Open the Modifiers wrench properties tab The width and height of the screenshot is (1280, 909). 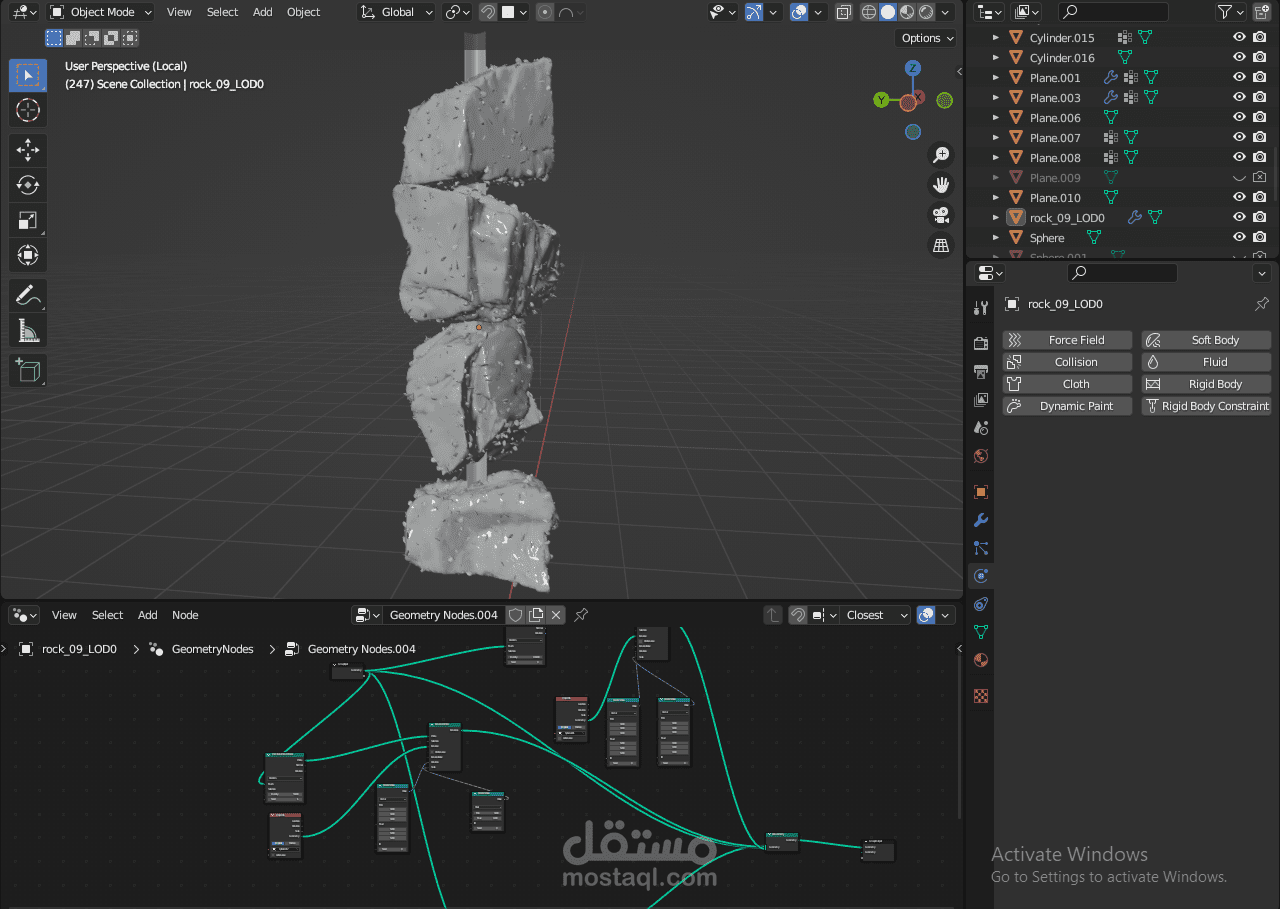pos(981,520)
